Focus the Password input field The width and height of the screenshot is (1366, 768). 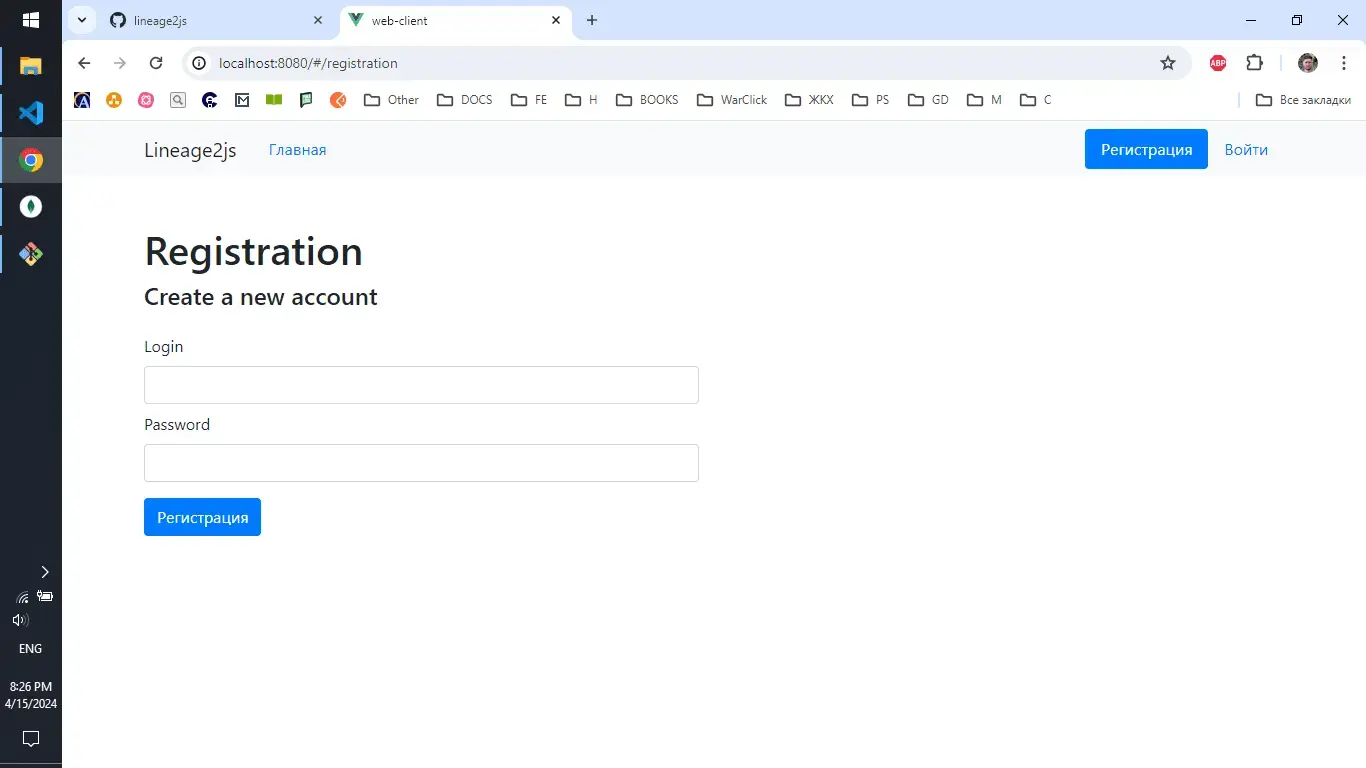coord(421,463)
